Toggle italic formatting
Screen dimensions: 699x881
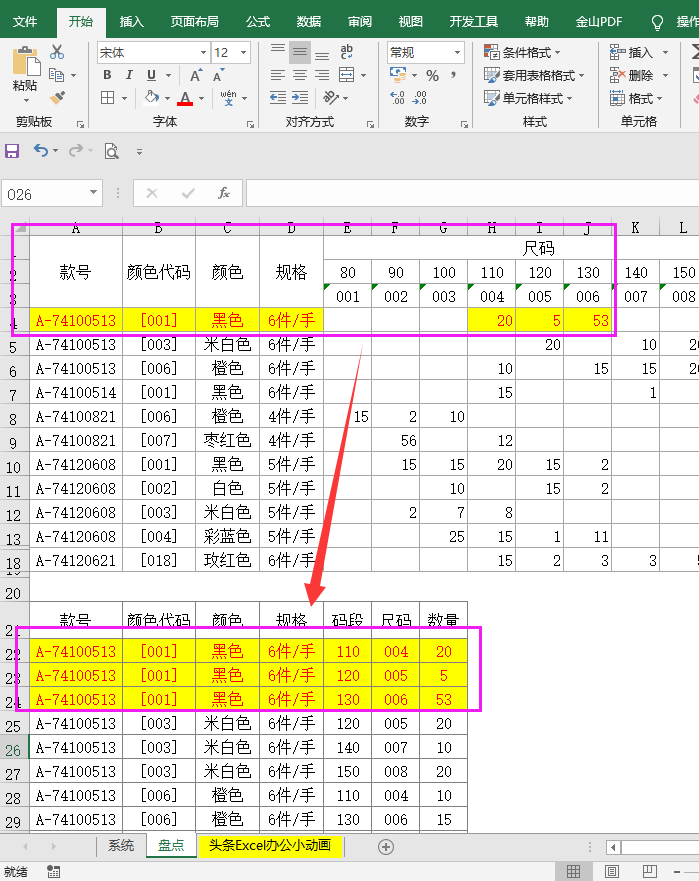[x=129, y=75]
